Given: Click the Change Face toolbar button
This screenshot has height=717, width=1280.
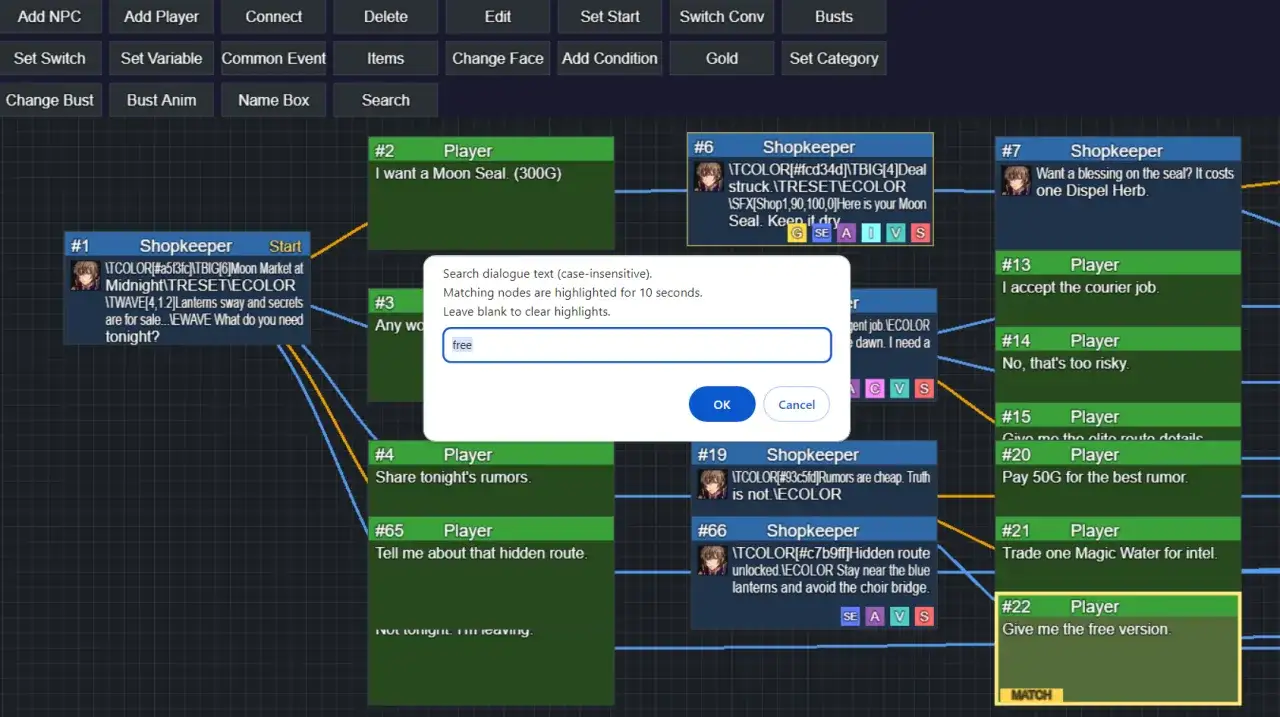Looking at the screenshot, I should (498, 58).
